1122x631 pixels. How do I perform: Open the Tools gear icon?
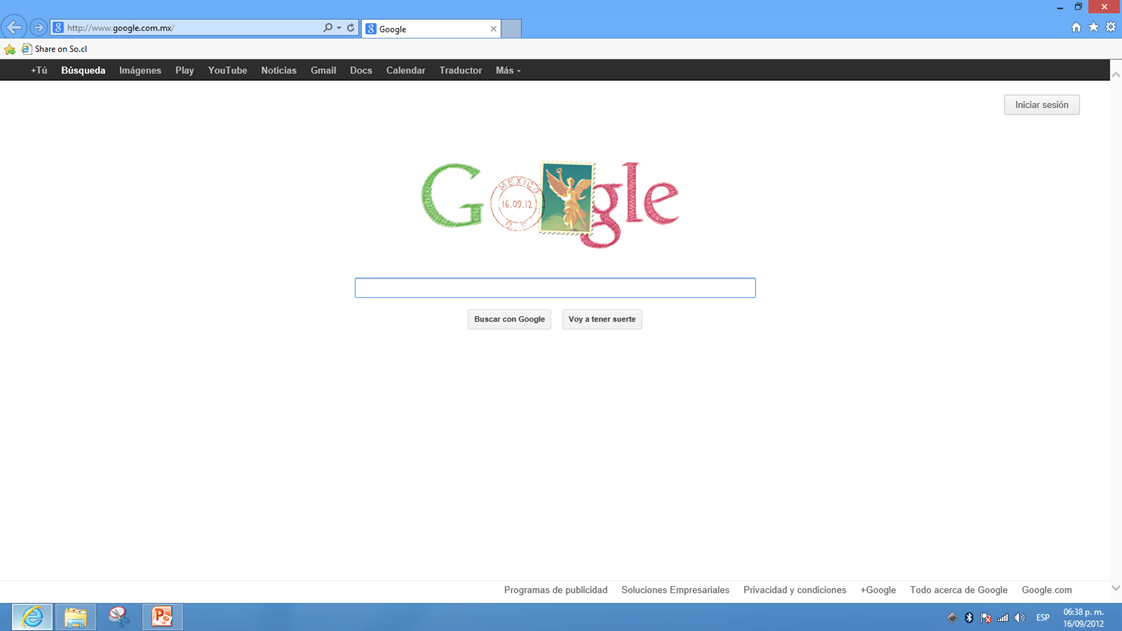point(1110,28)
